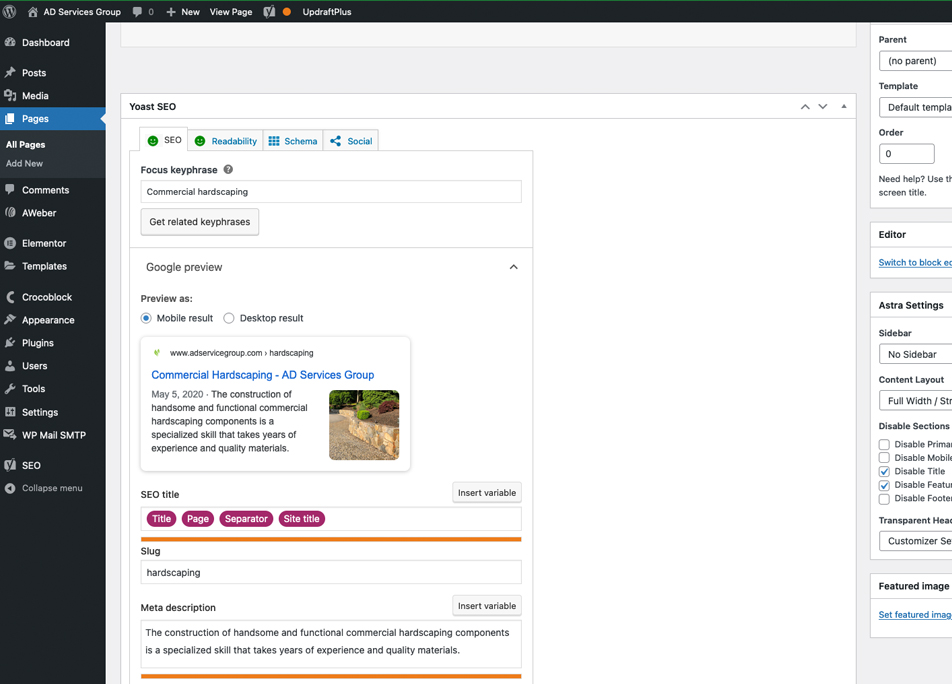Click the Elementor sidebar icon

coord(10,243)
